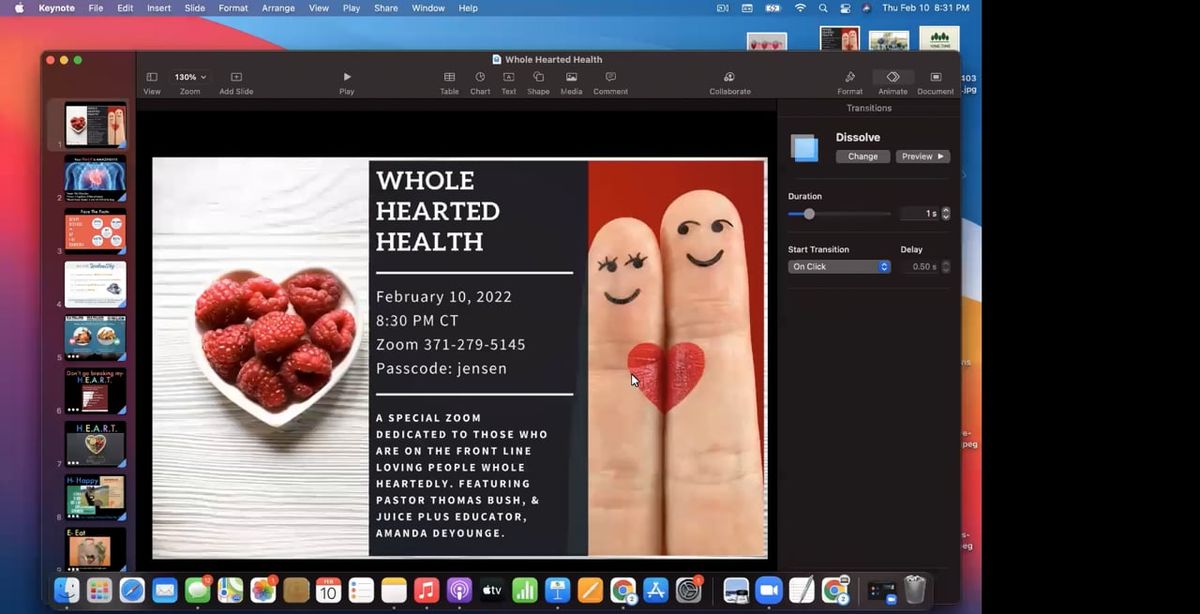Viewport: 1200px width, 614px height.
Task: Open the View options in the toolbar
Action: click(152, 83)
